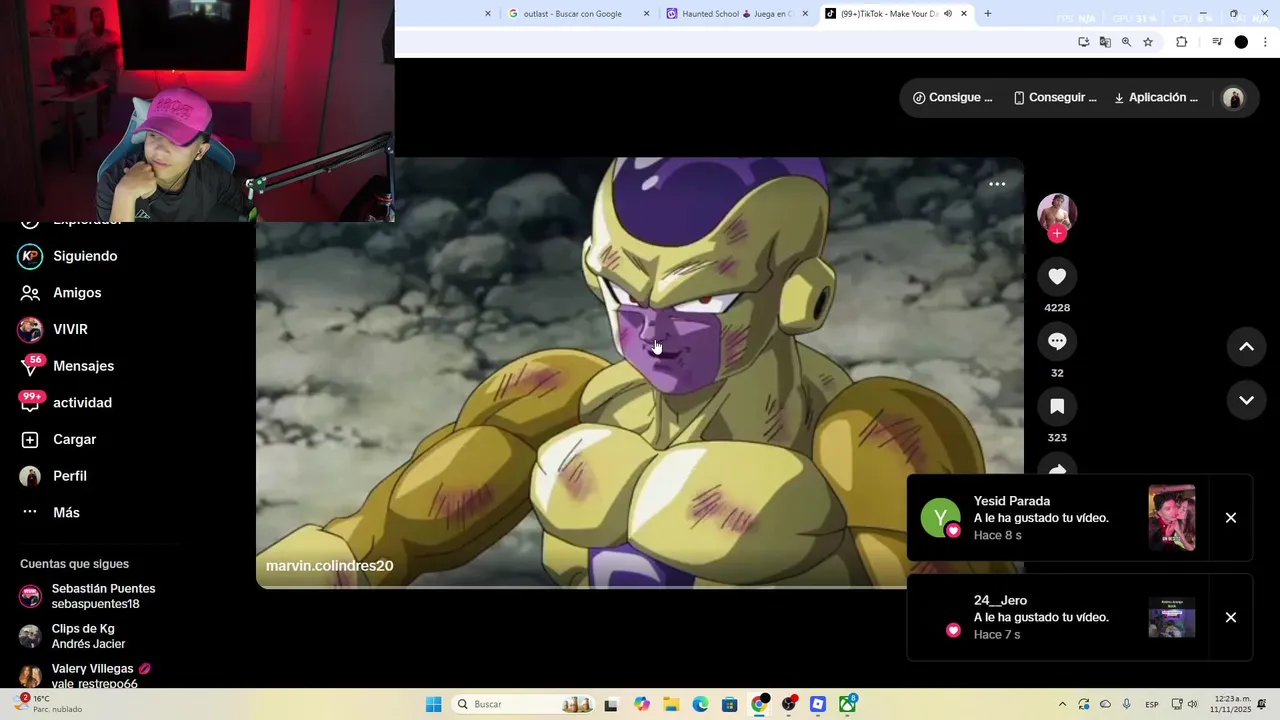Open the weather widget showing 16°C
Viewport: 1280px width, 720px height.
[48, 704]
